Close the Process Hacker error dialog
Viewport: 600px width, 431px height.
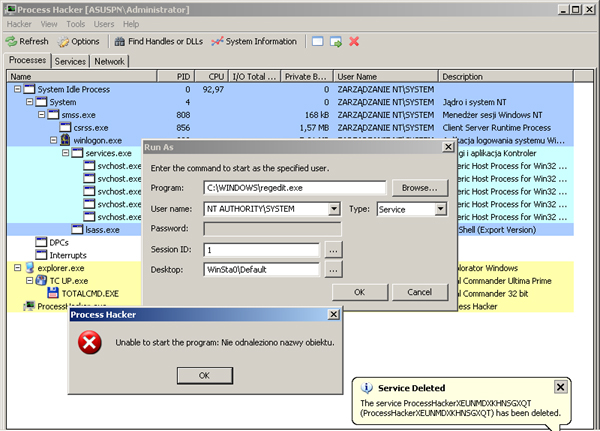coord(333,314)
